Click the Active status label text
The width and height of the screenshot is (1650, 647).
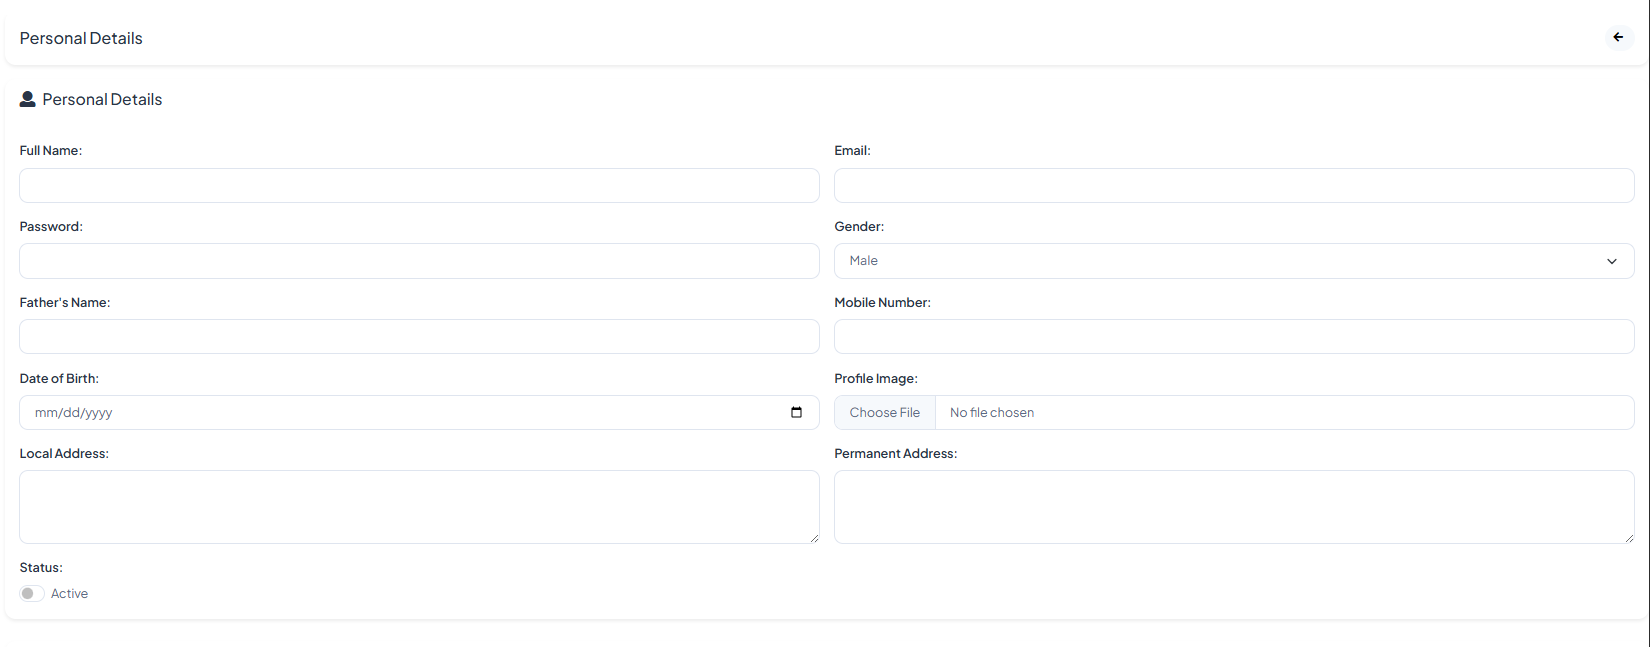(69, 593)
